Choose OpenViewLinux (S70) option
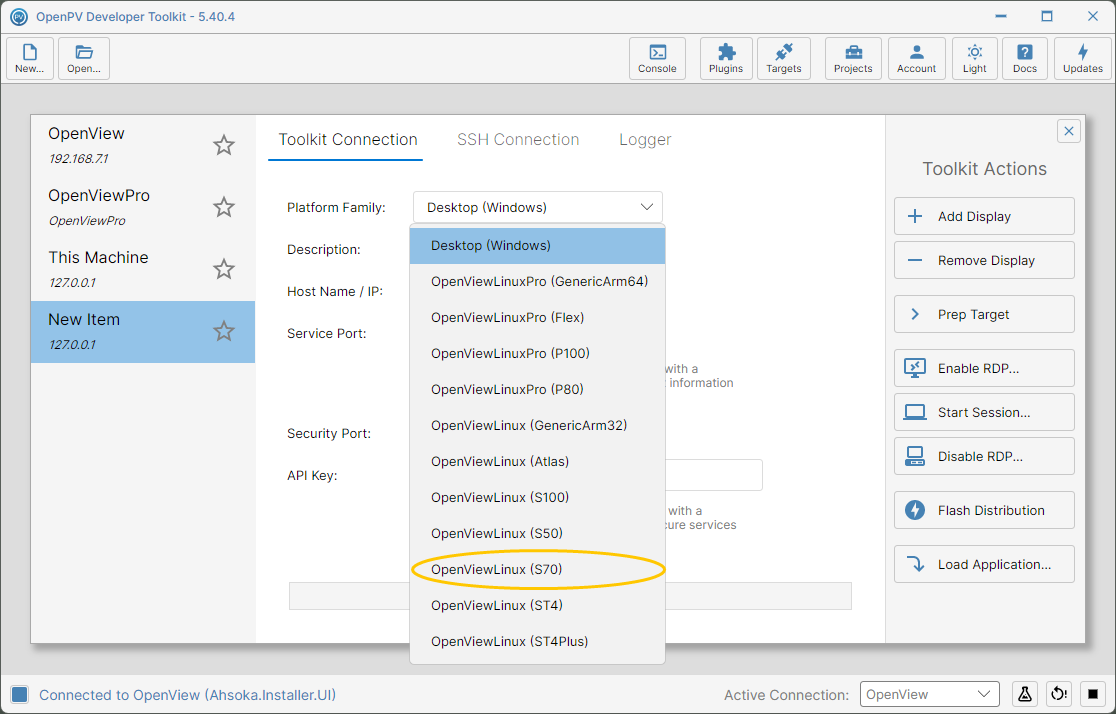Image resolution: width=1116 pixels, height=714 pixels. coord(537,569)
